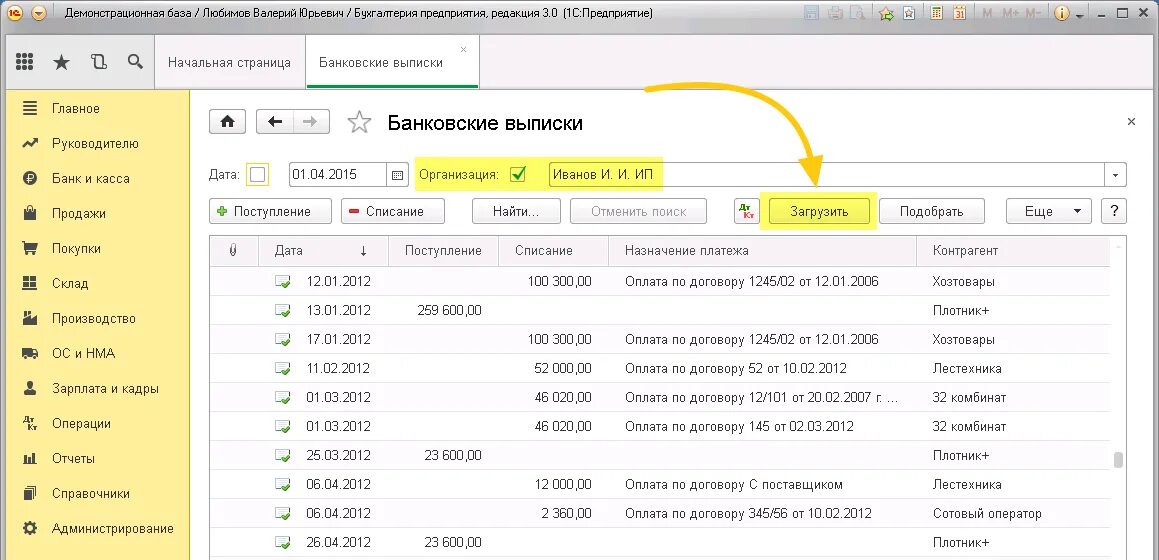1159x560 pixels.
Task: Click the Руководителю chart icon
Action: [30, 143]
